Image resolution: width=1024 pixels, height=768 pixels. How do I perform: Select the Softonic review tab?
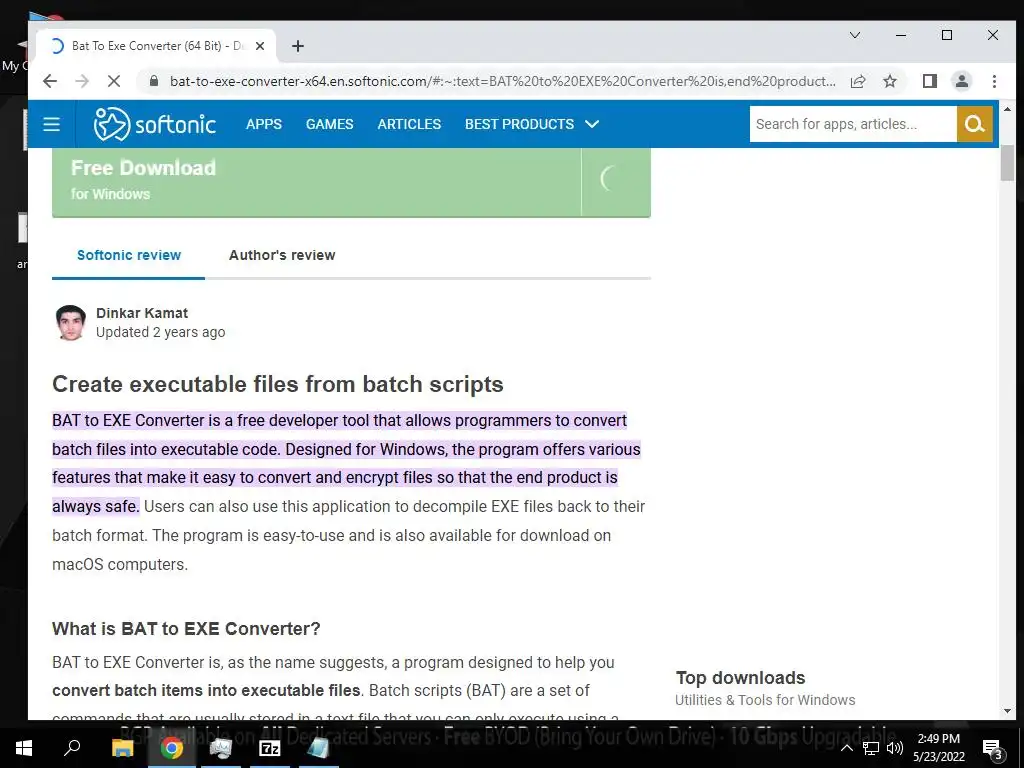[x=129, y=255]
